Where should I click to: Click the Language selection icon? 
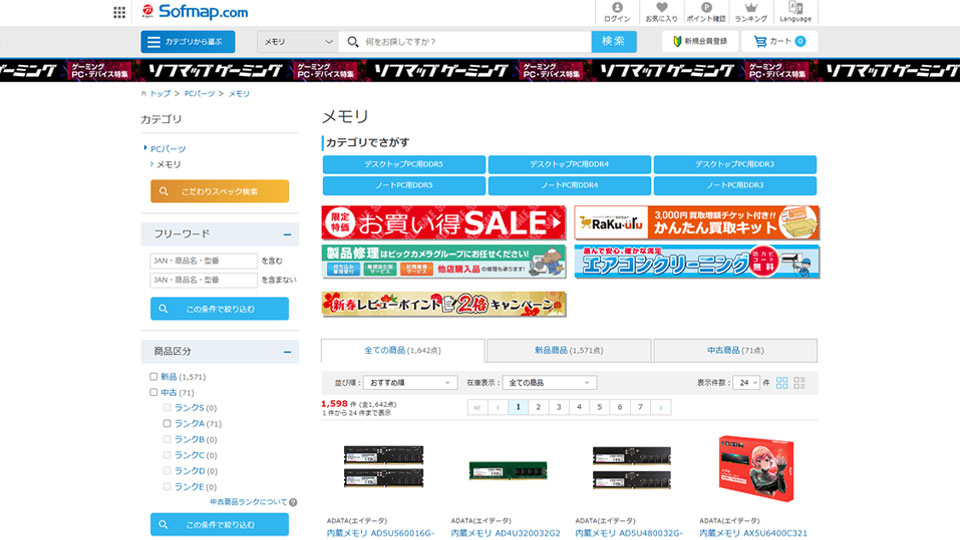coord(795,9)
